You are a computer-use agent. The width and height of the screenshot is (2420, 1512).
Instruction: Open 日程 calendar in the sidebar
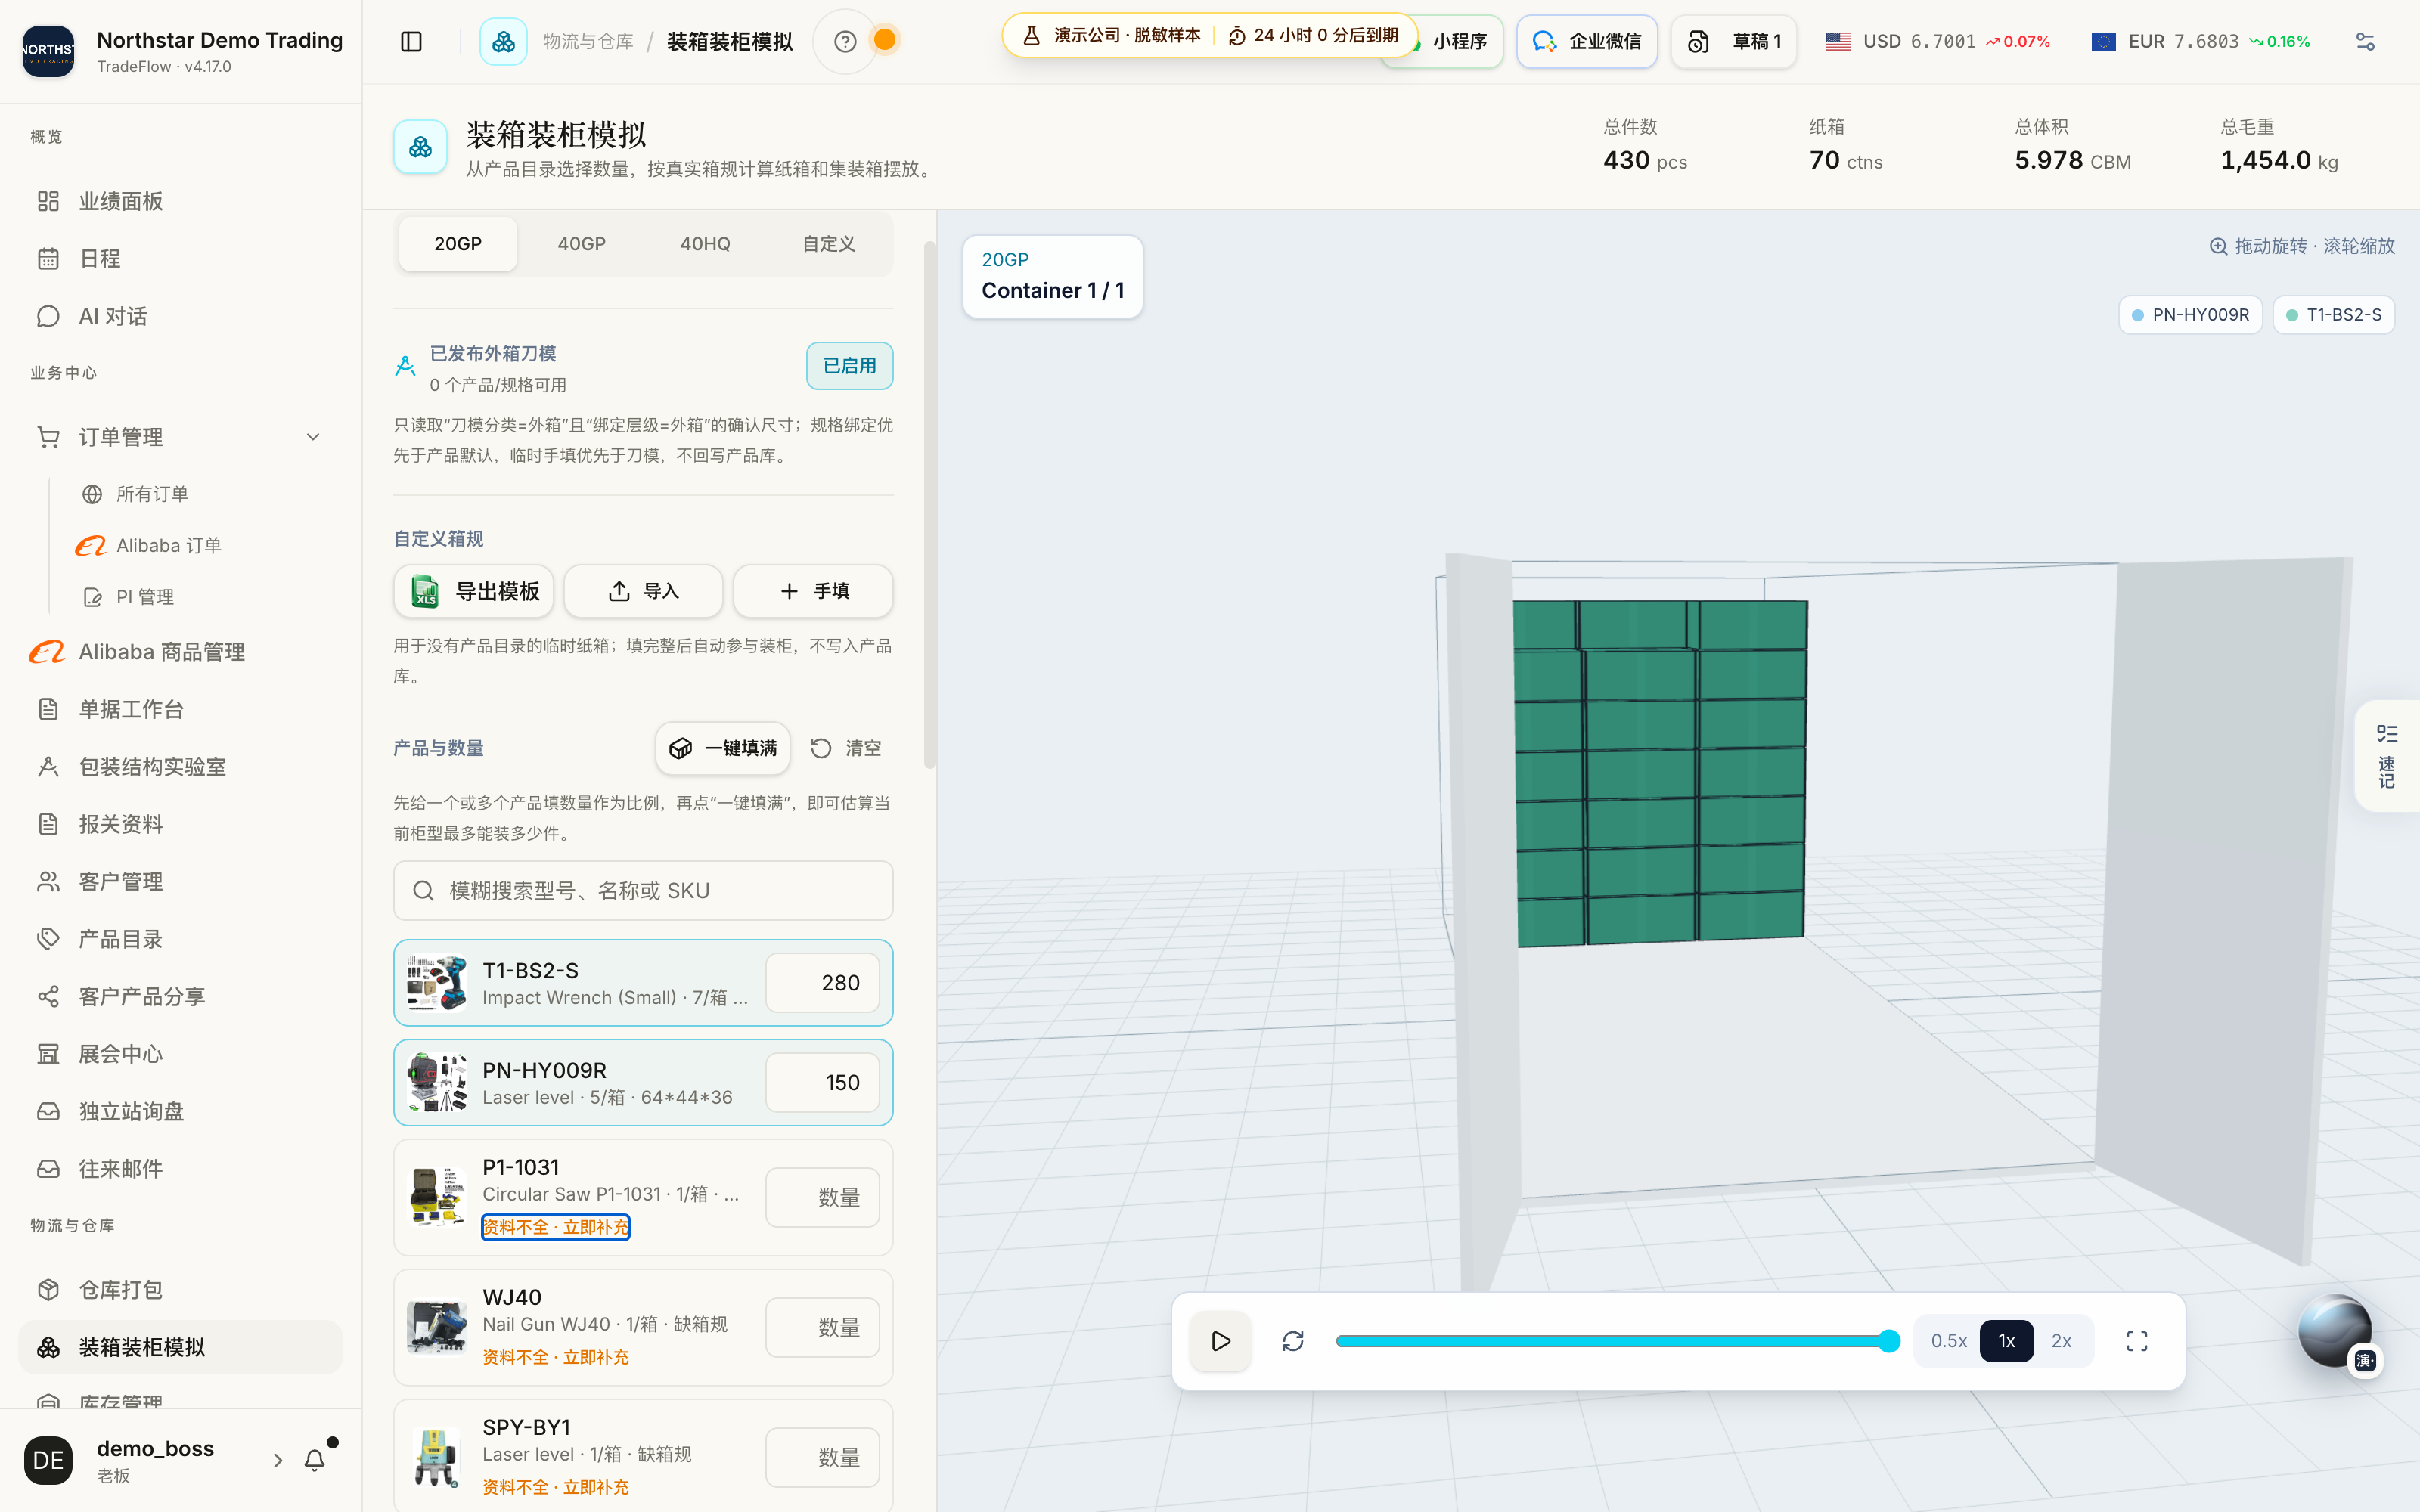pos(180,259)
